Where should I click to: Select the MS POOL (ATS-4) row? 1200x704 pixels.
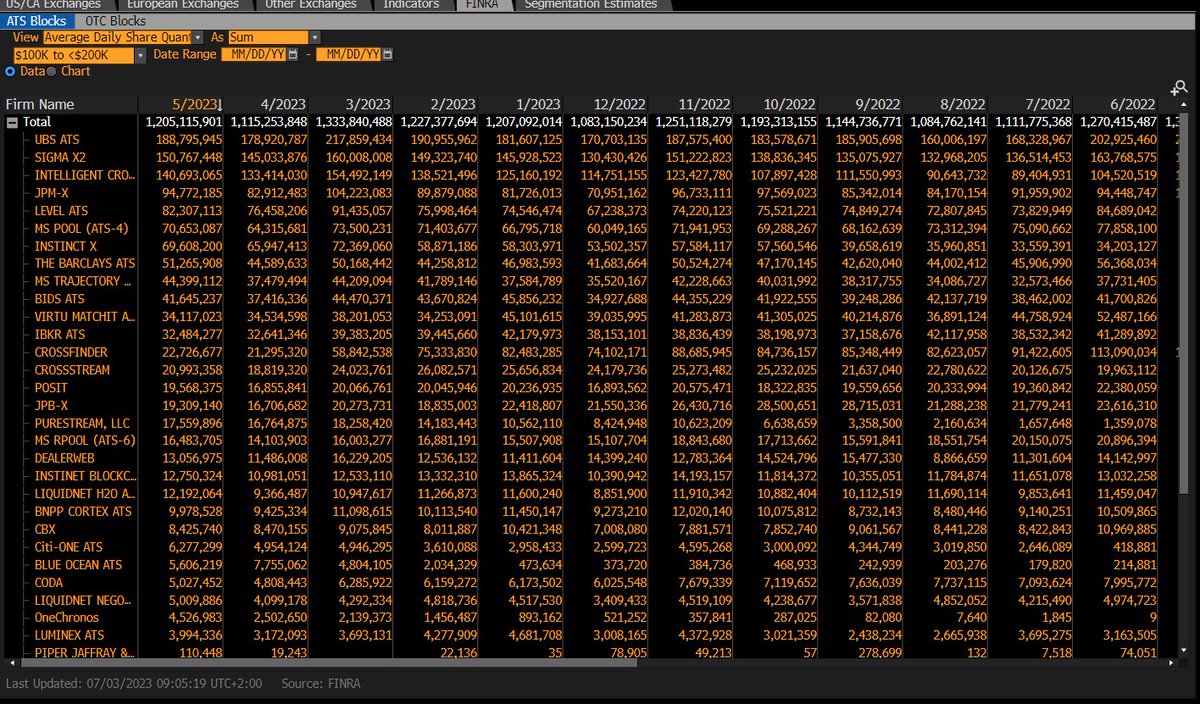pyautogui.click(x=83, y=228)
